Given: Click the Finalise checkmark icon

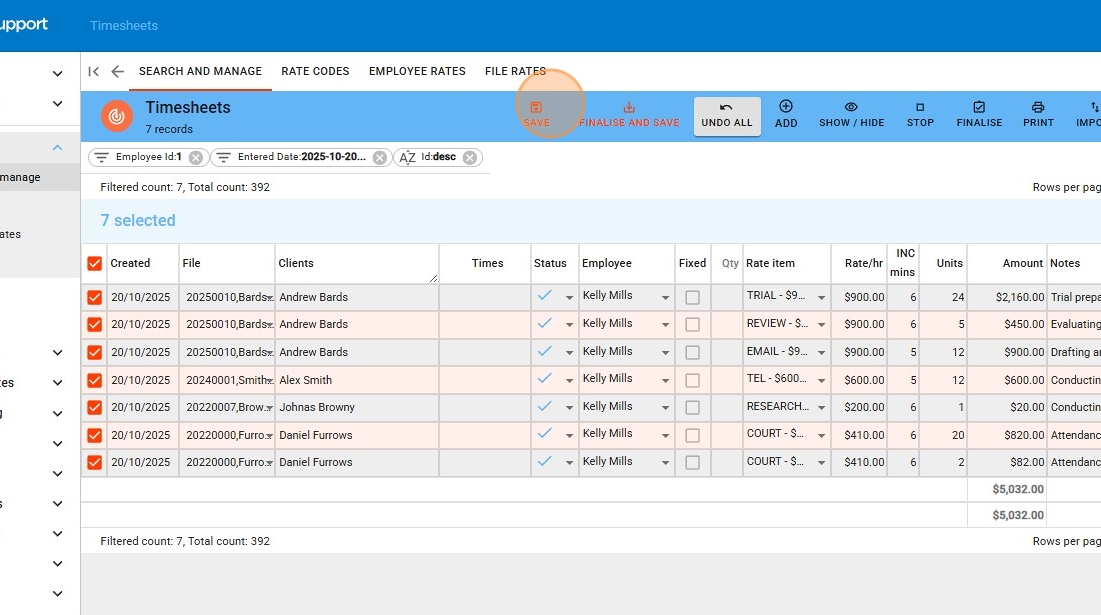Looking at the screenshot, I should coord(979,107).
